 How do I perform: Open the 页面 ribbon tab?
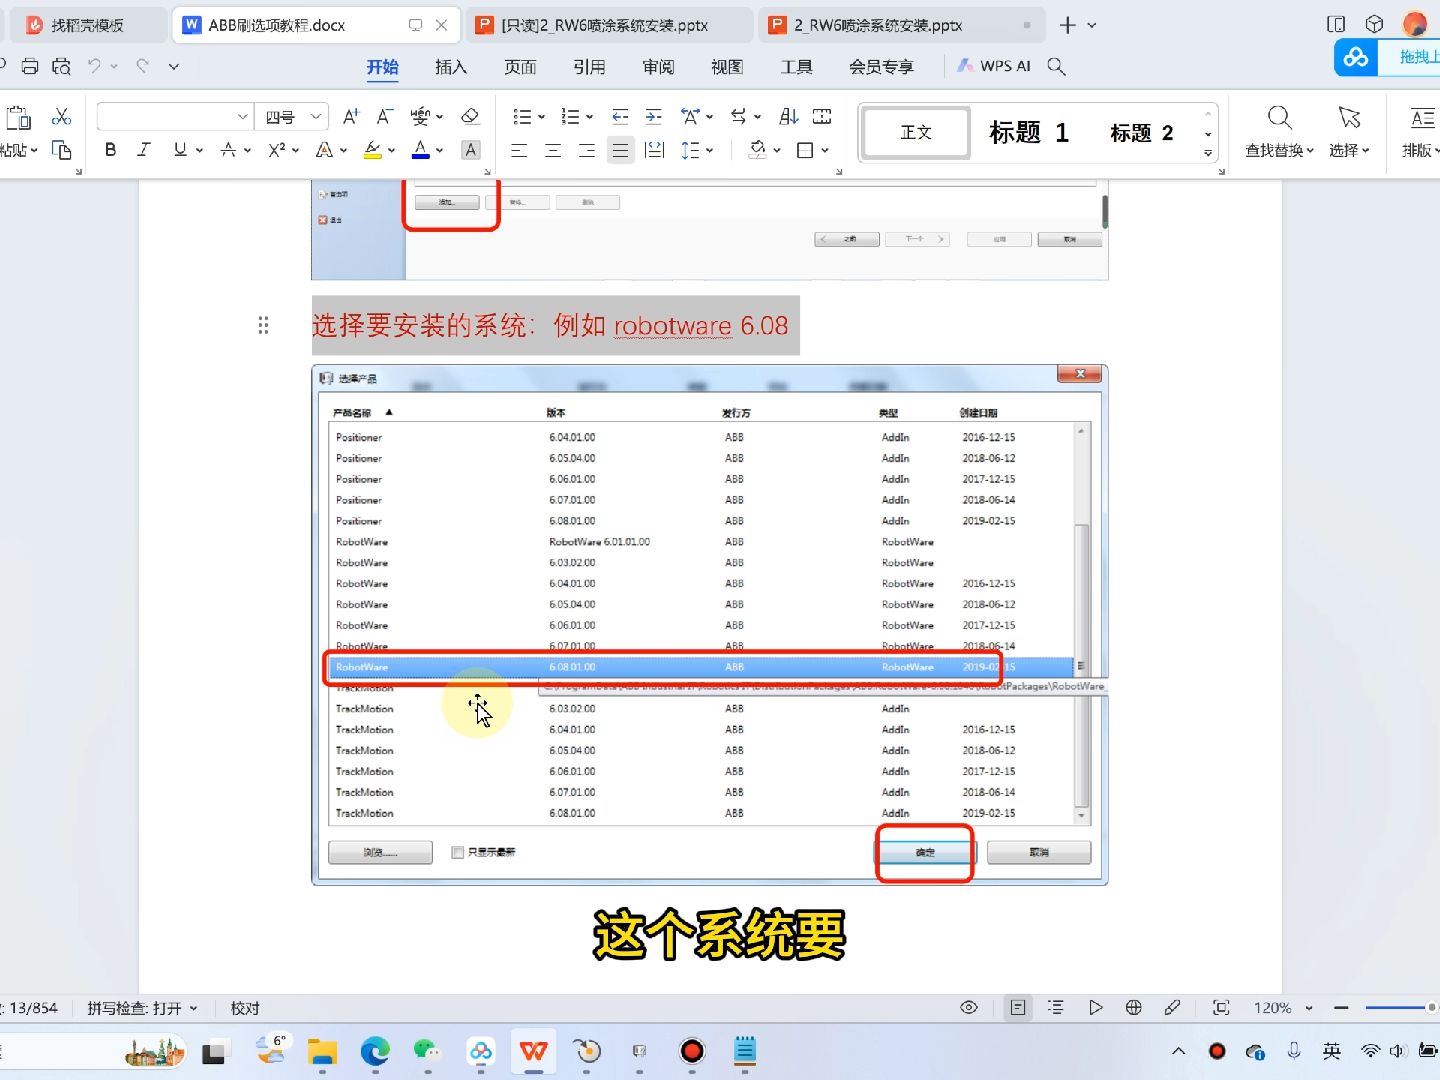(520, 67)
